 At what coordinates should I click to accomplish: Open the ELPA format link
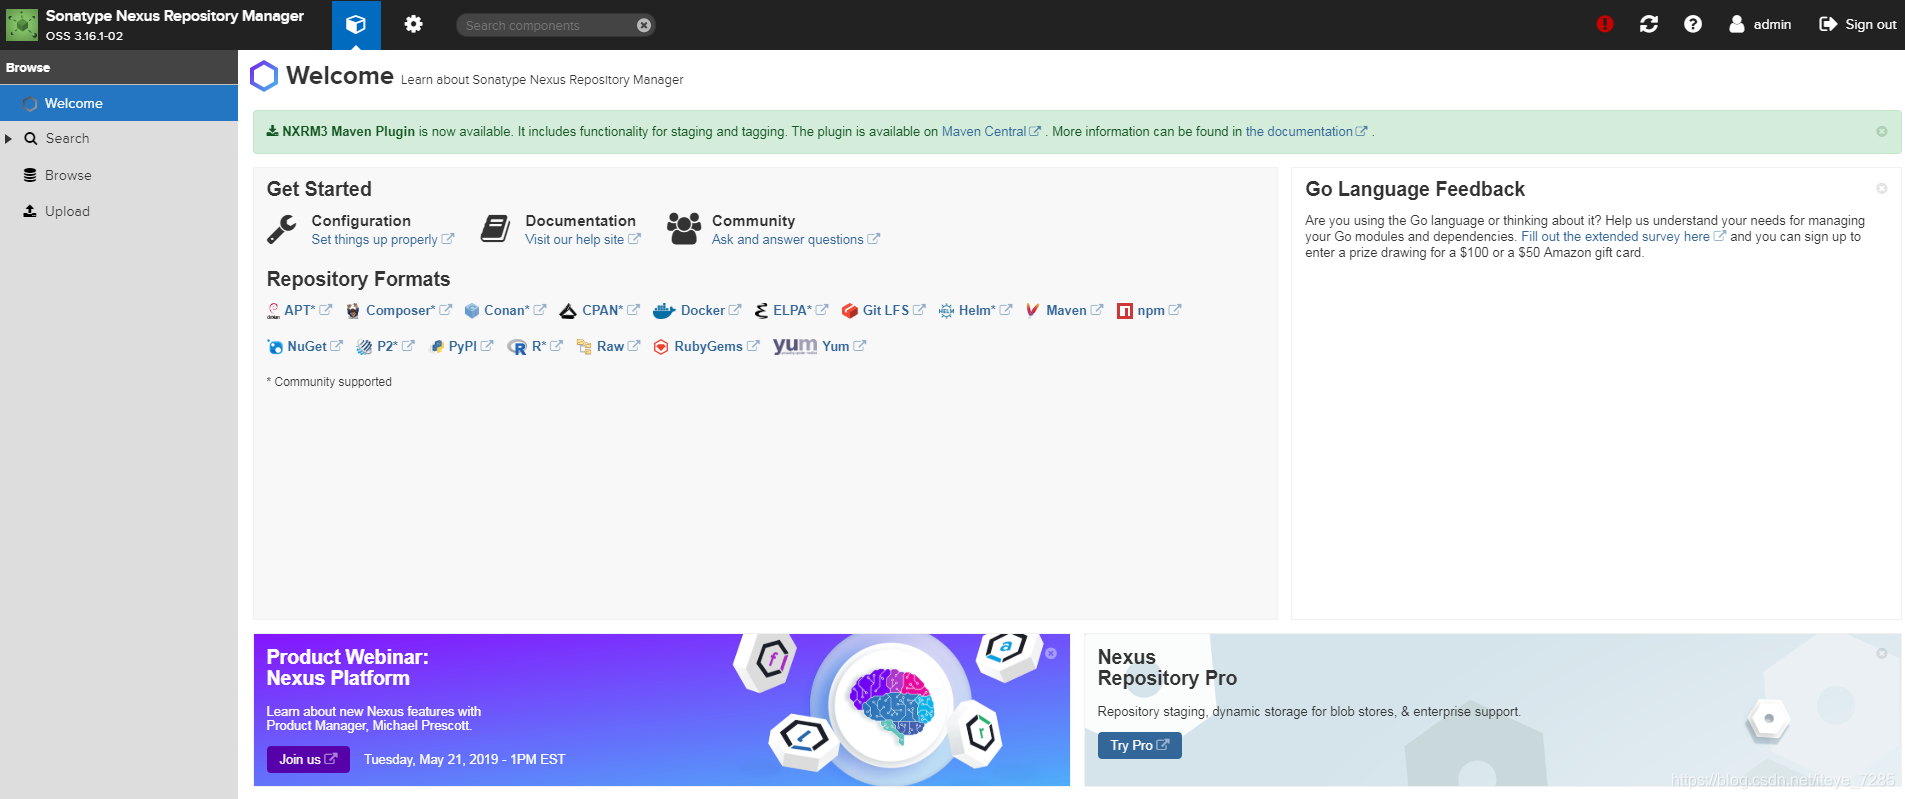(800, 311)
